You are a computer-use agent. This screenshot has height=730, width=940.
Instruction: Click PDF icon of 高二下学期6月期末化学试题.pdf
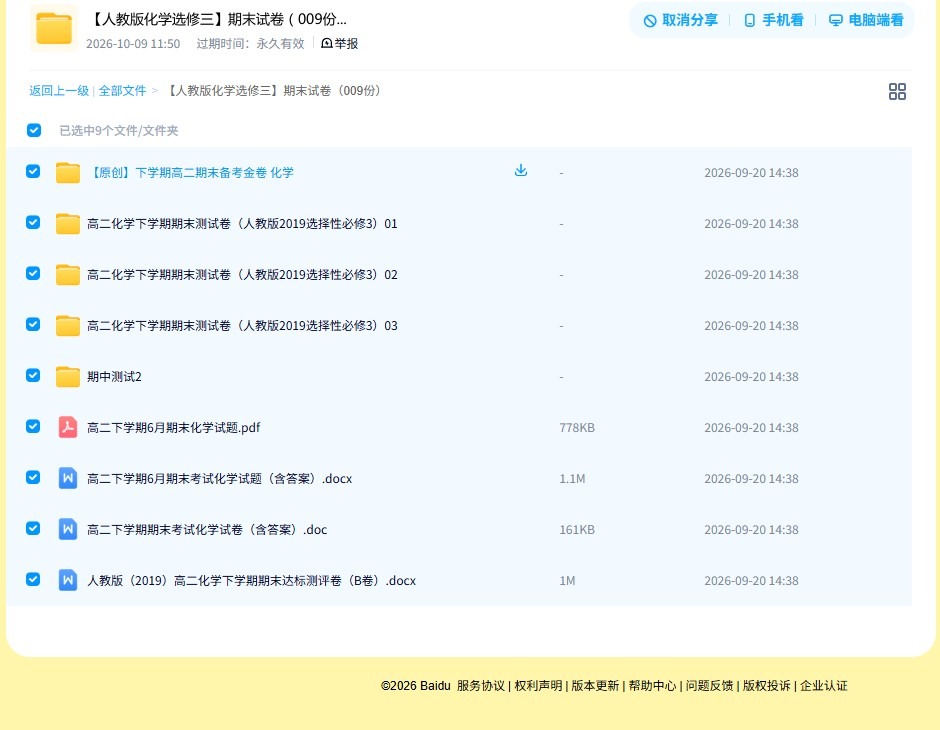point(68,427)
